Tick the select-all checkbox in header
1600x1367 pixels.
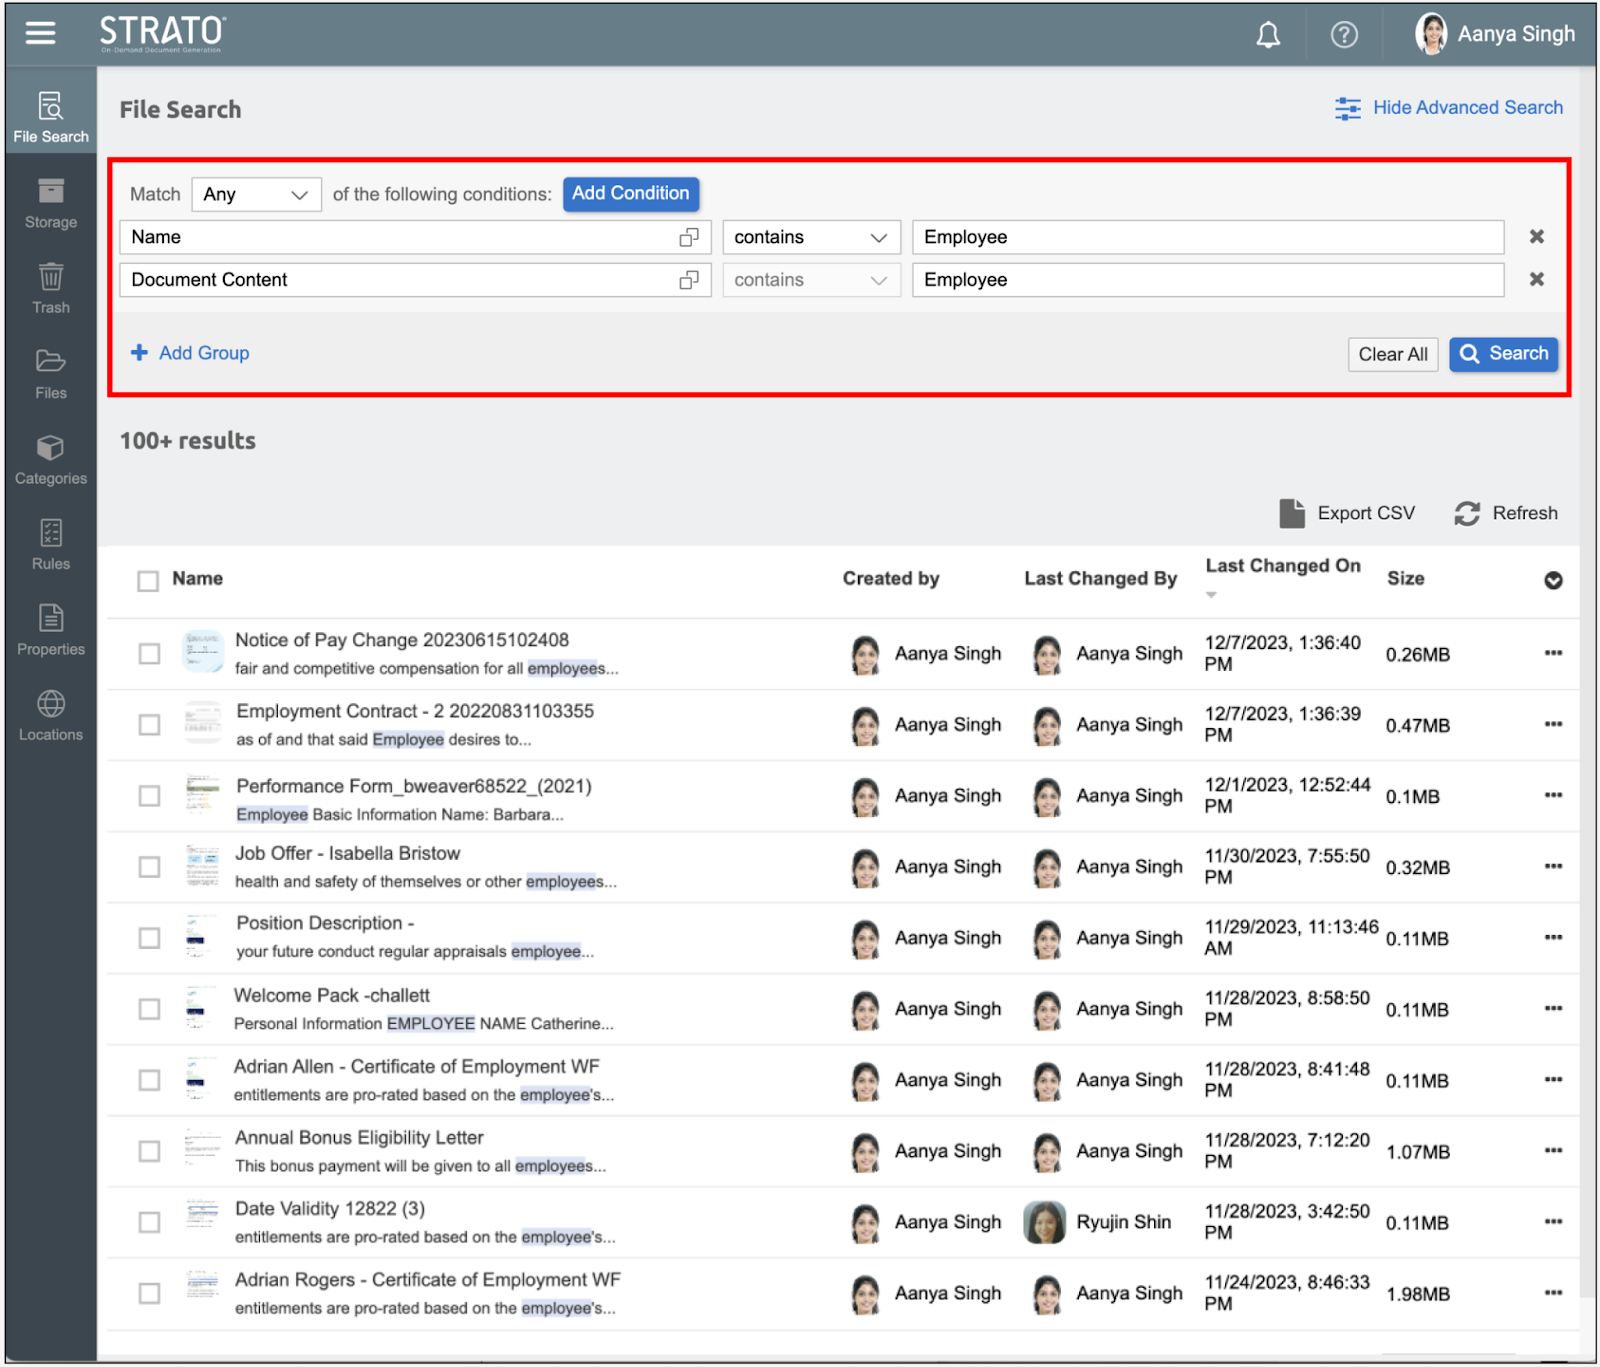[x=148, y=581]
